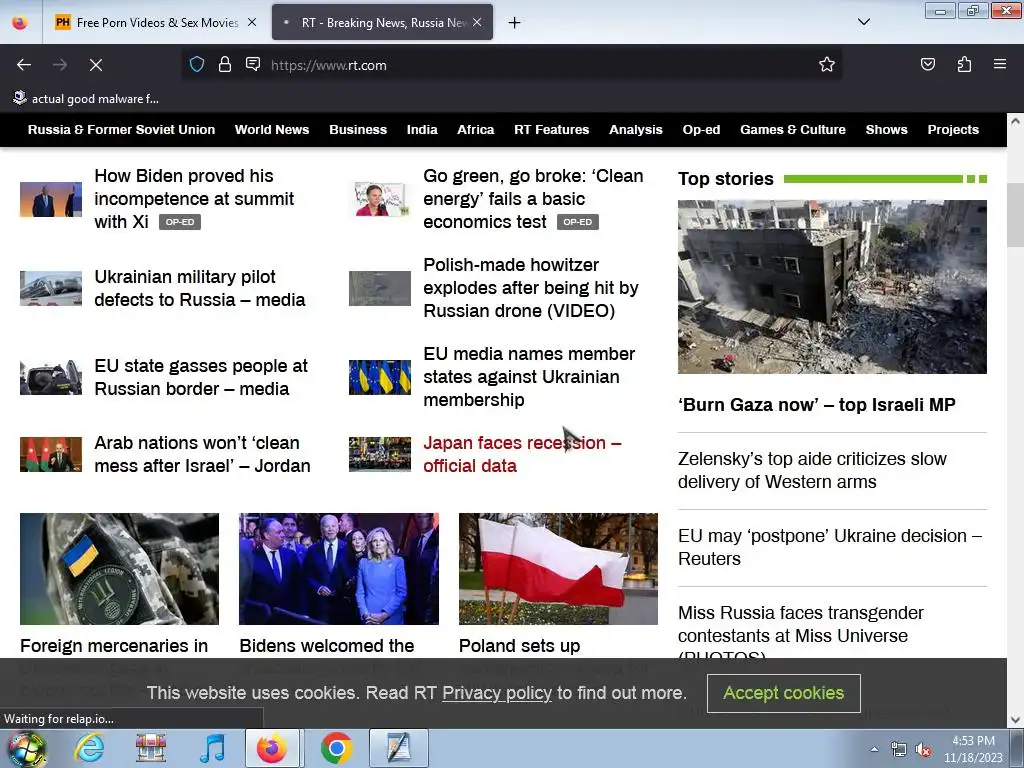Read 'How Biden proved his incompetence' article
The image size is (1024, 768).
194,199
